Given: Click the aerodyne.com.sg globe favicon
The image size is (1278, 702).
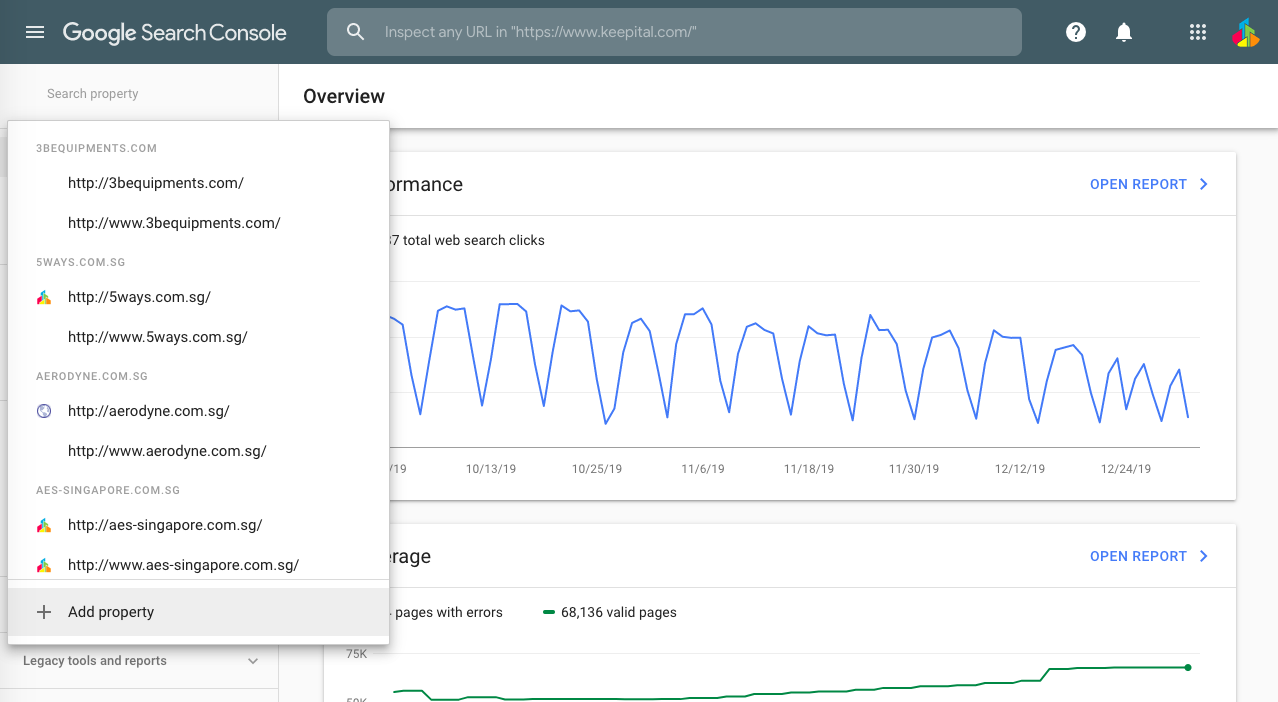Looking at the screenshot, I should coord(44,411).
